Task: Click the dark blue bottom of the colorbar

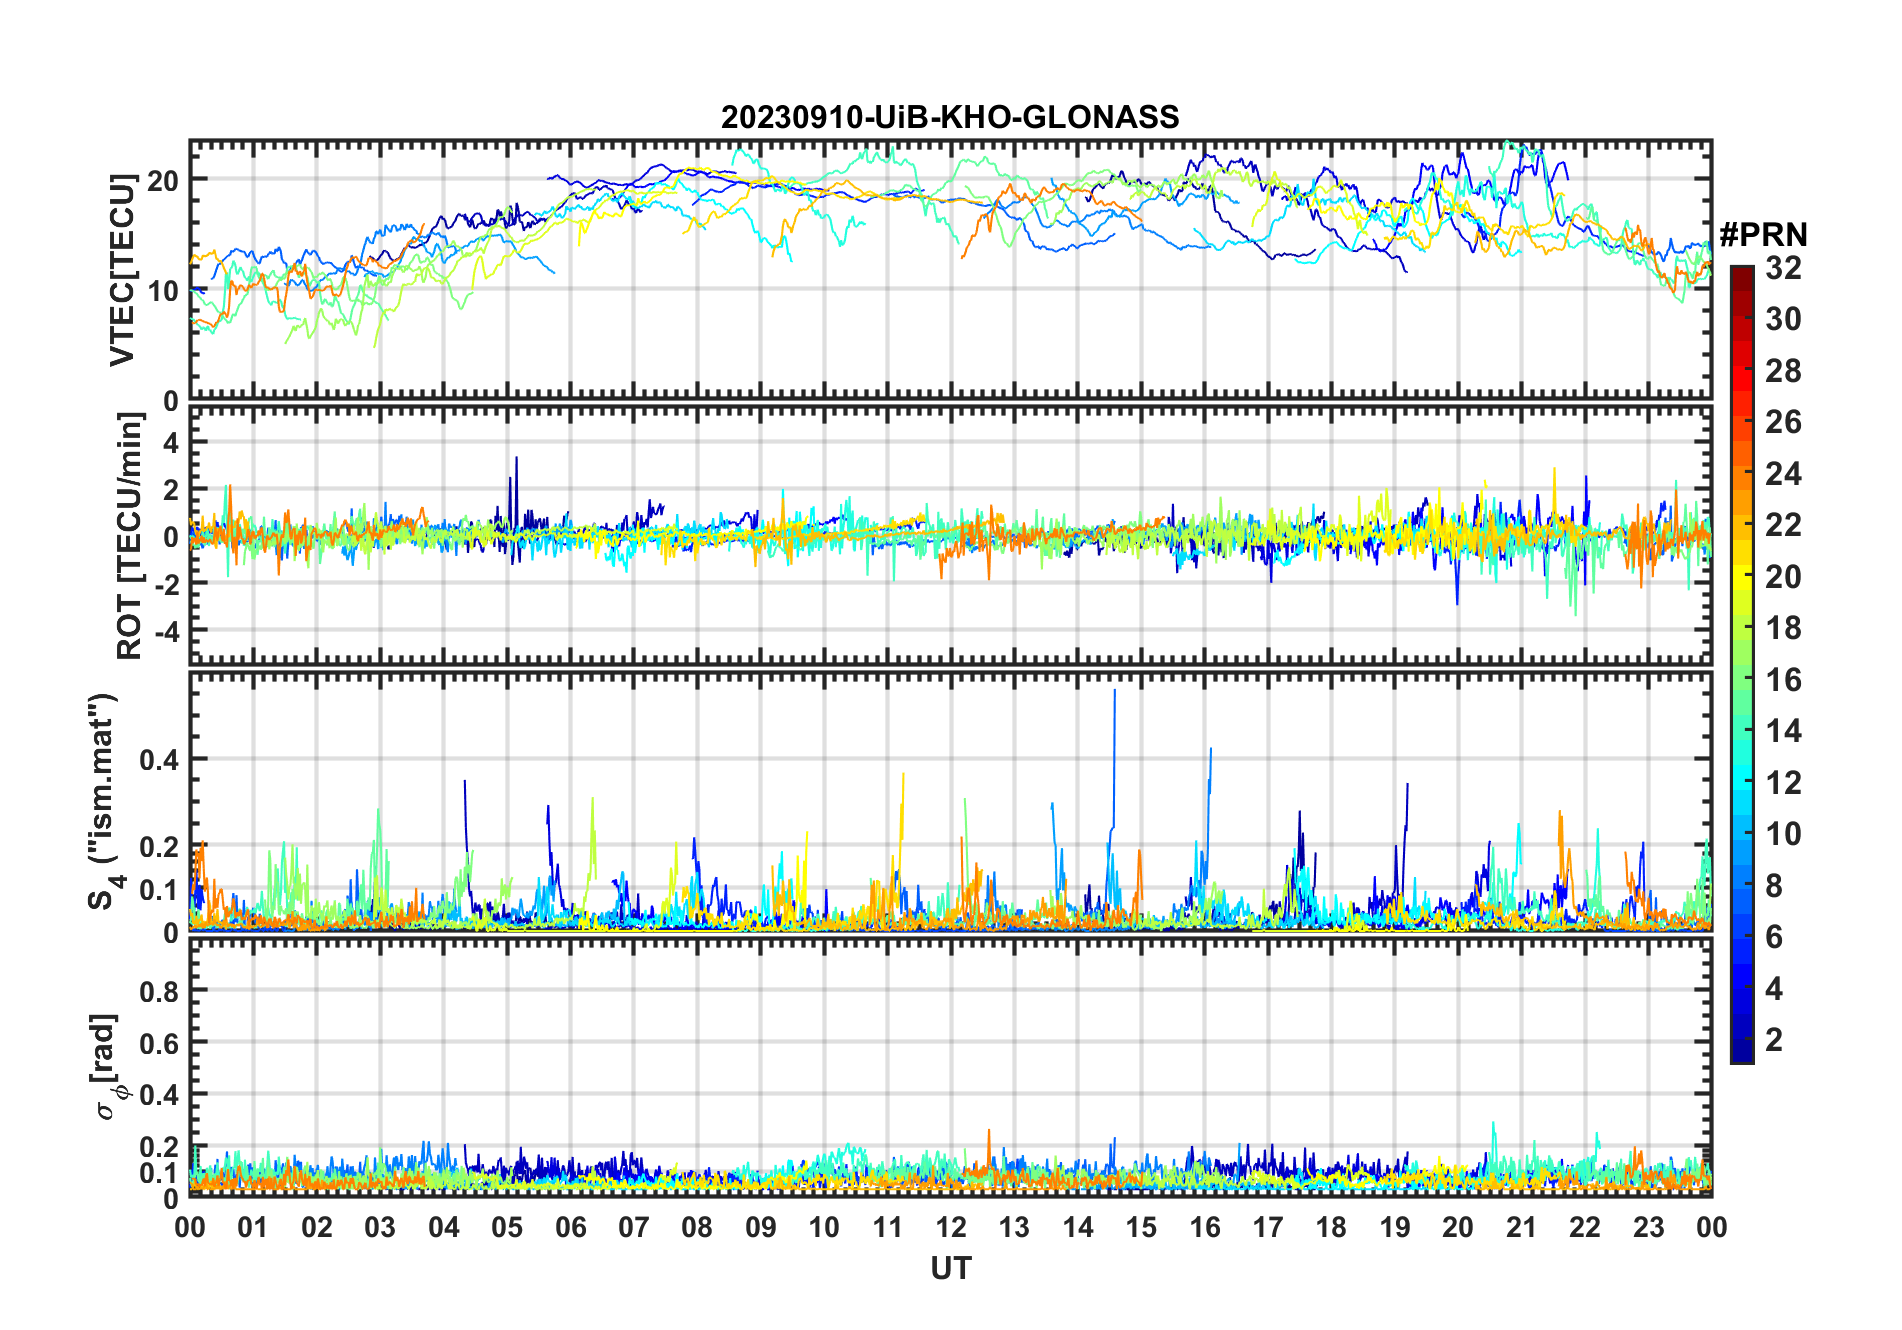Action: click(x=1741, y=1054)
